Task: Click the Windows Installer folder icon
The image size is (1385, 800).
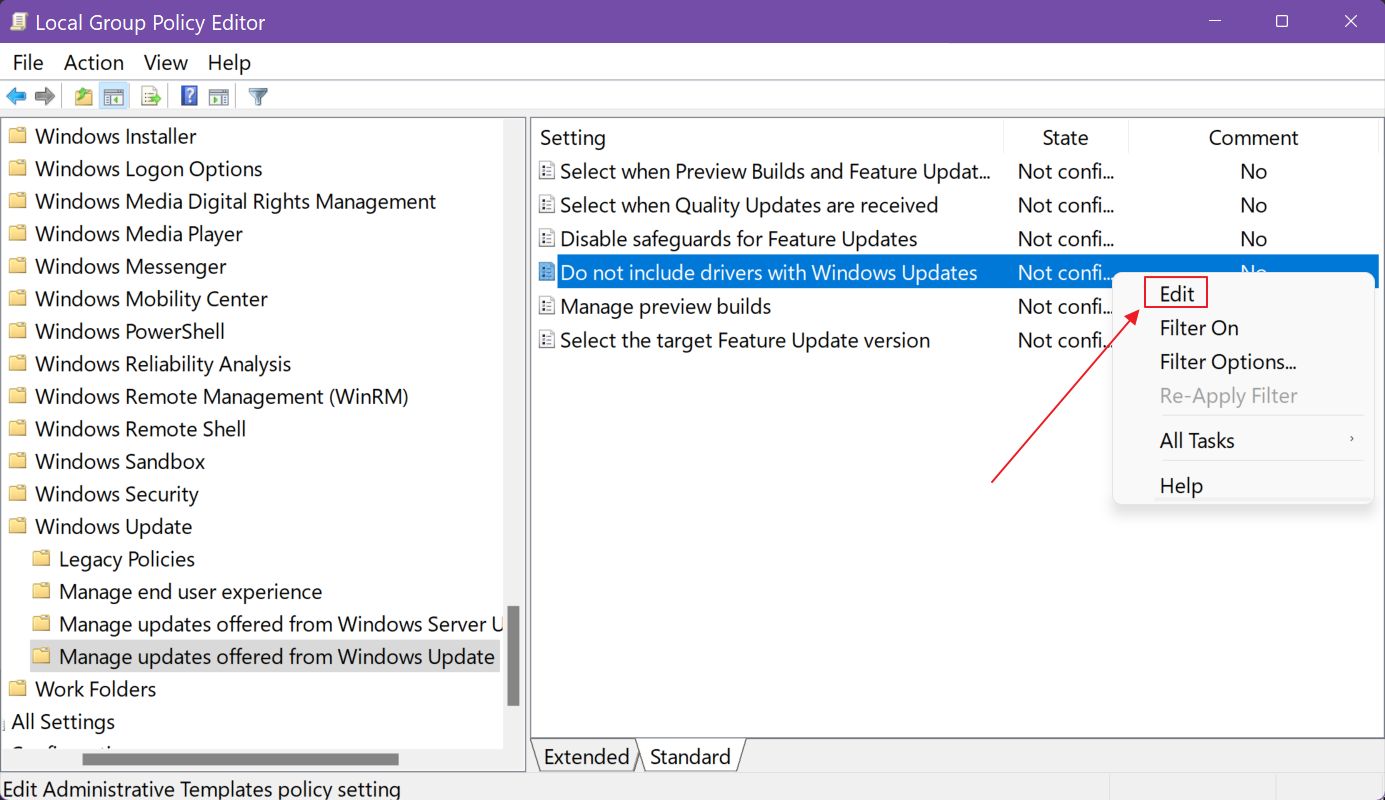Action: 17,136
